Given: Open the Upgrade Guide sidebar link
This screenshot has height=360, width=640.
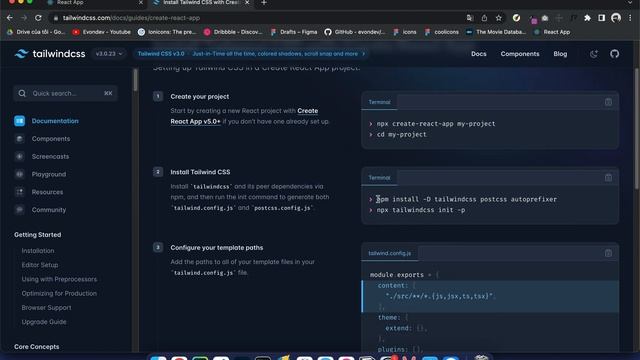Looking at the screenshot, I should 44,322.
